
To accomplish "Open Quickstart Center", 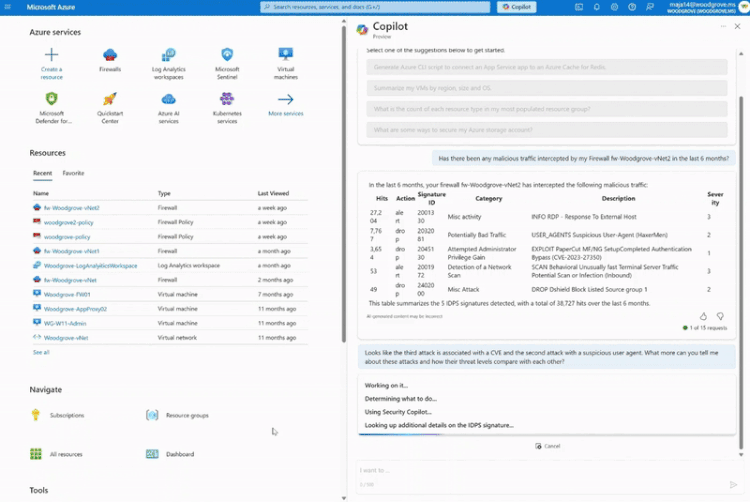I will point(110,108).
